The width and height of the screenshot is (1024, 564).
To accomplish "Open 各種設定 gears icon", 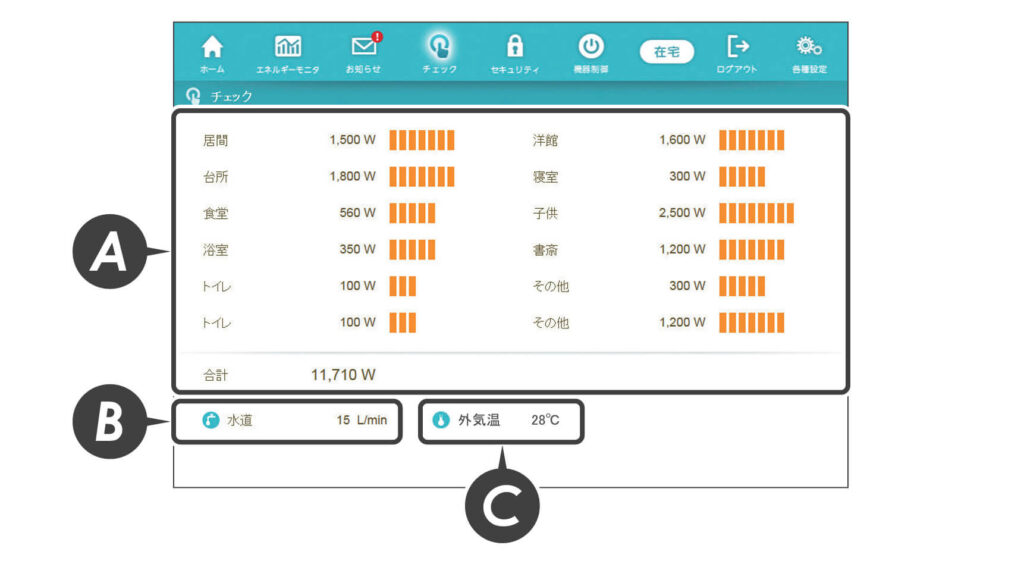I will pos(808,46).
